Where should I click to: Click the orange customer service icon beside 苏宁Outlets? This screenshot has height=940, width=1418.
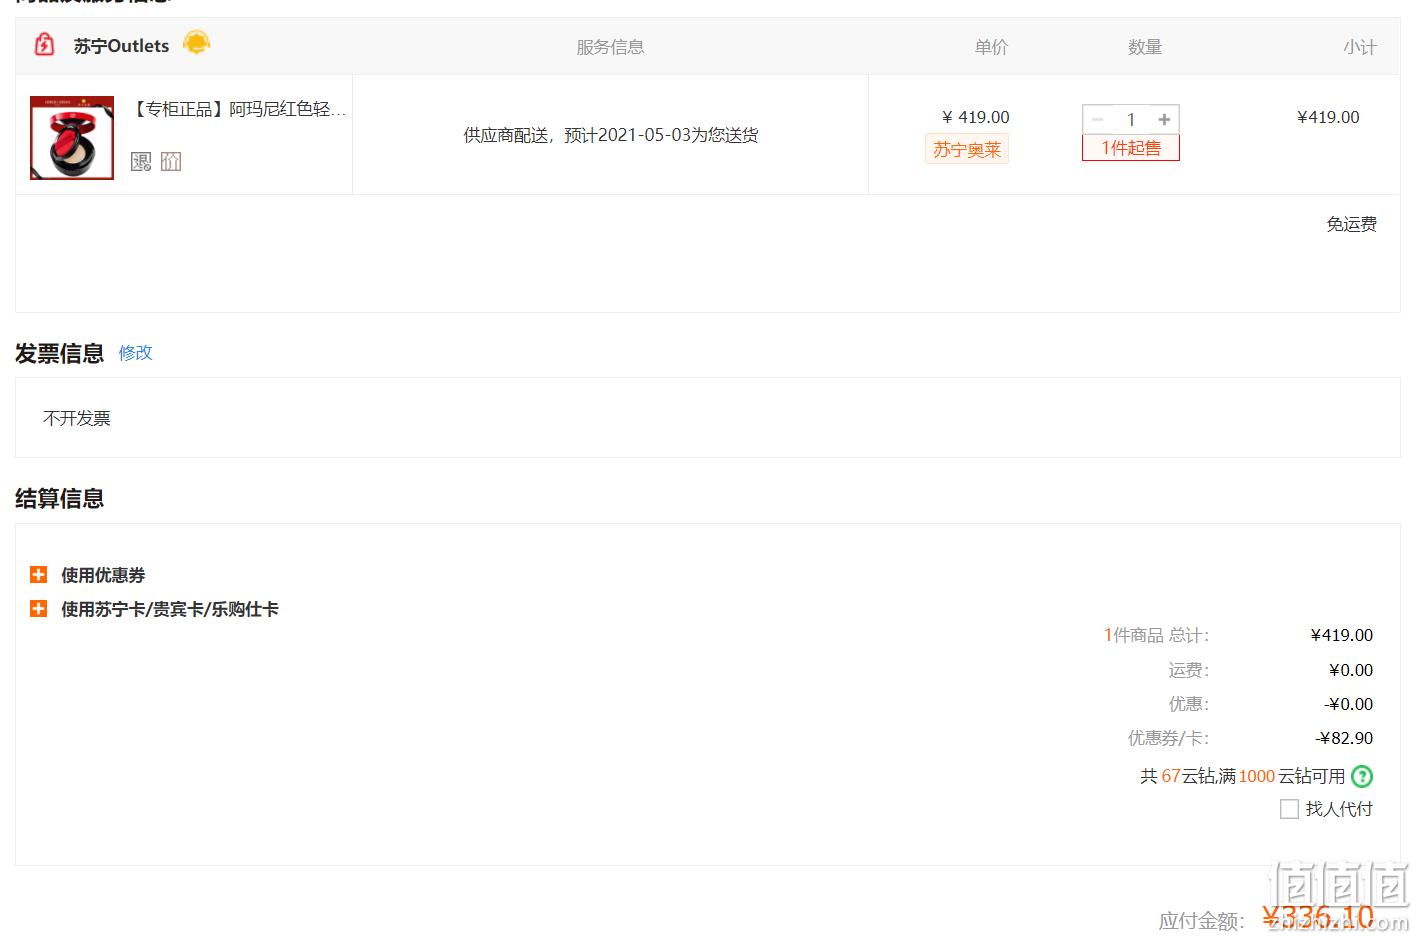[197, 43]
